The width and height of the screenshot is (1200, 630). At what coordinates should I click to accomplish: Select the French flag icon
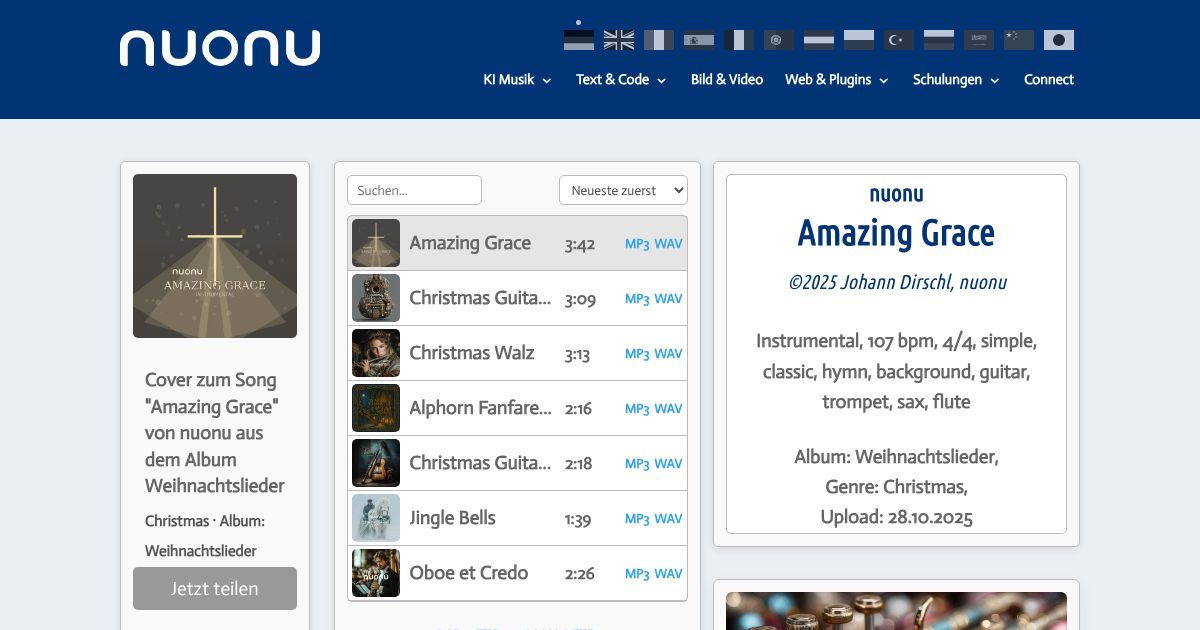click(739, 40)
